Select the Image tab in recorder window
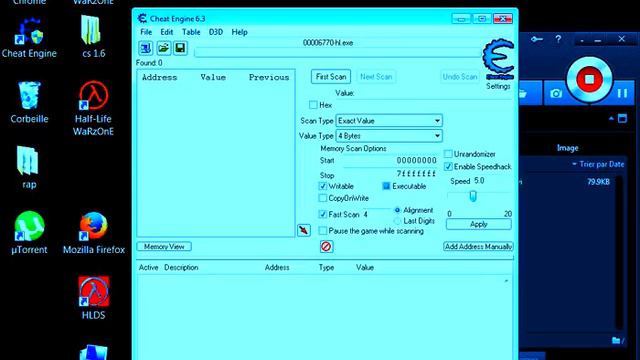This screenshot has height=360, width=640. click(x=567, y=148)
